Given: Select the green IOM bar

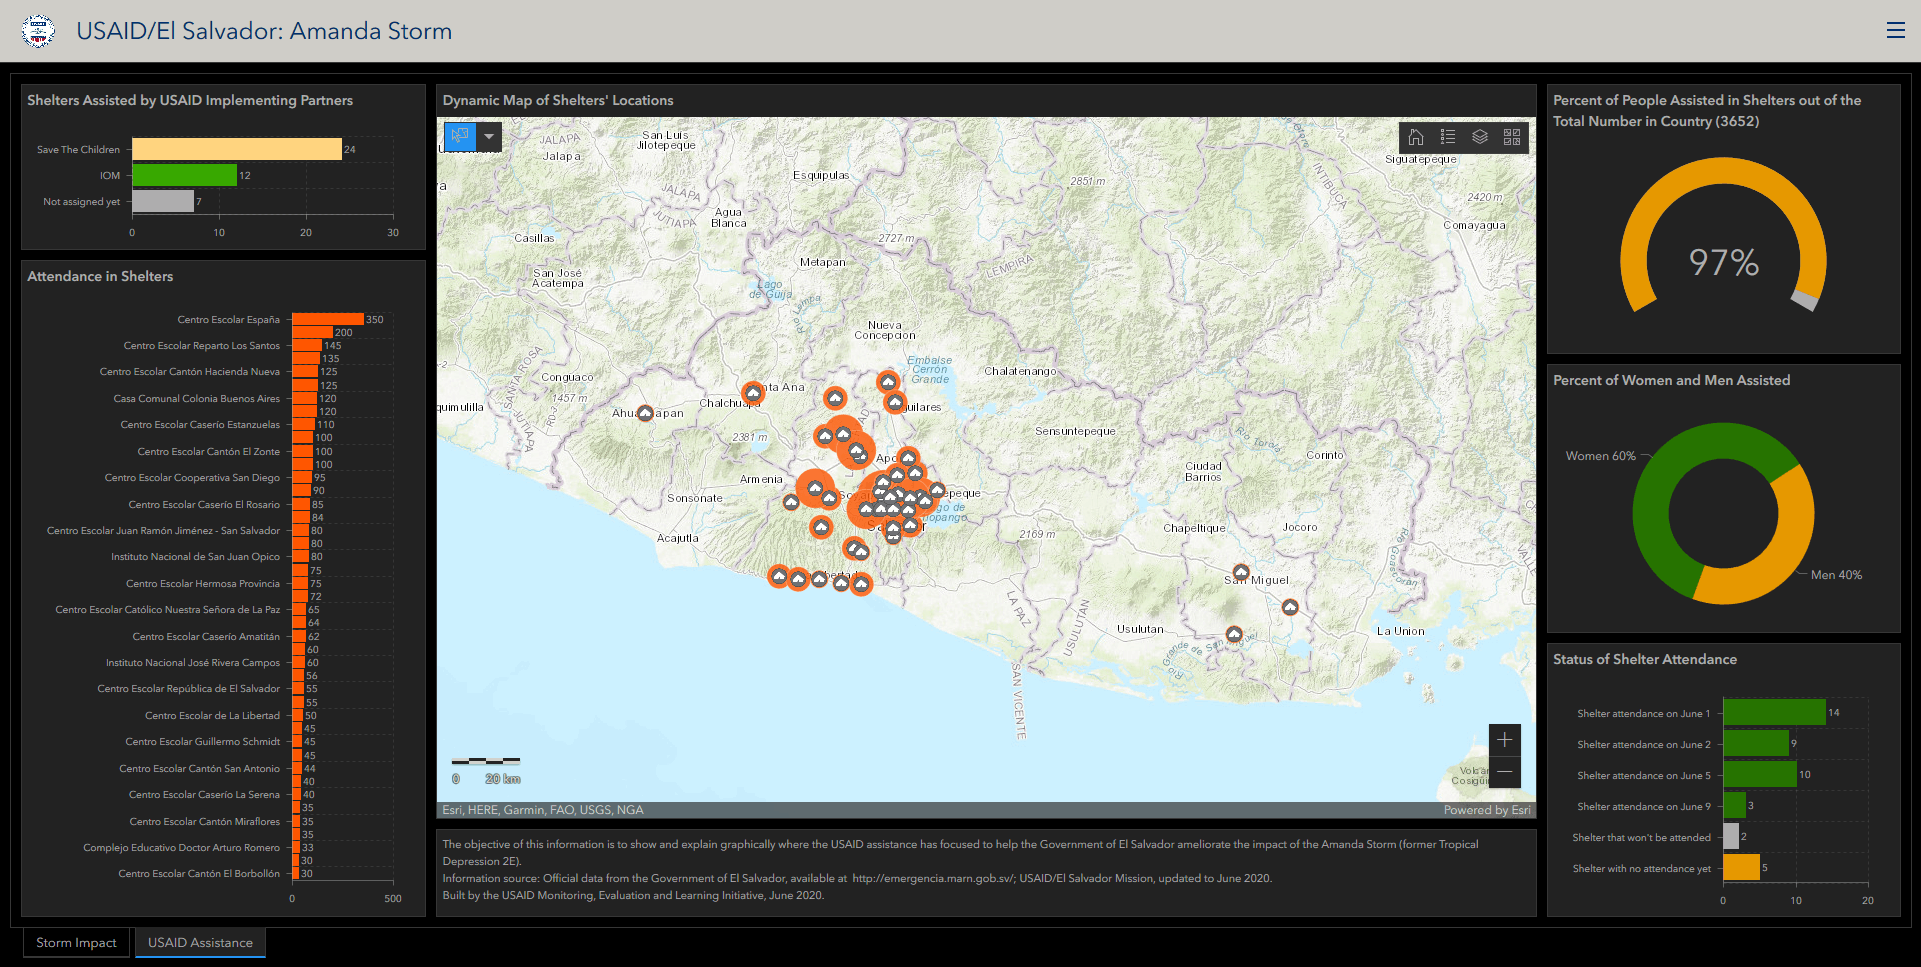Looking at the screenshot, I should click(x=184, y=175).
